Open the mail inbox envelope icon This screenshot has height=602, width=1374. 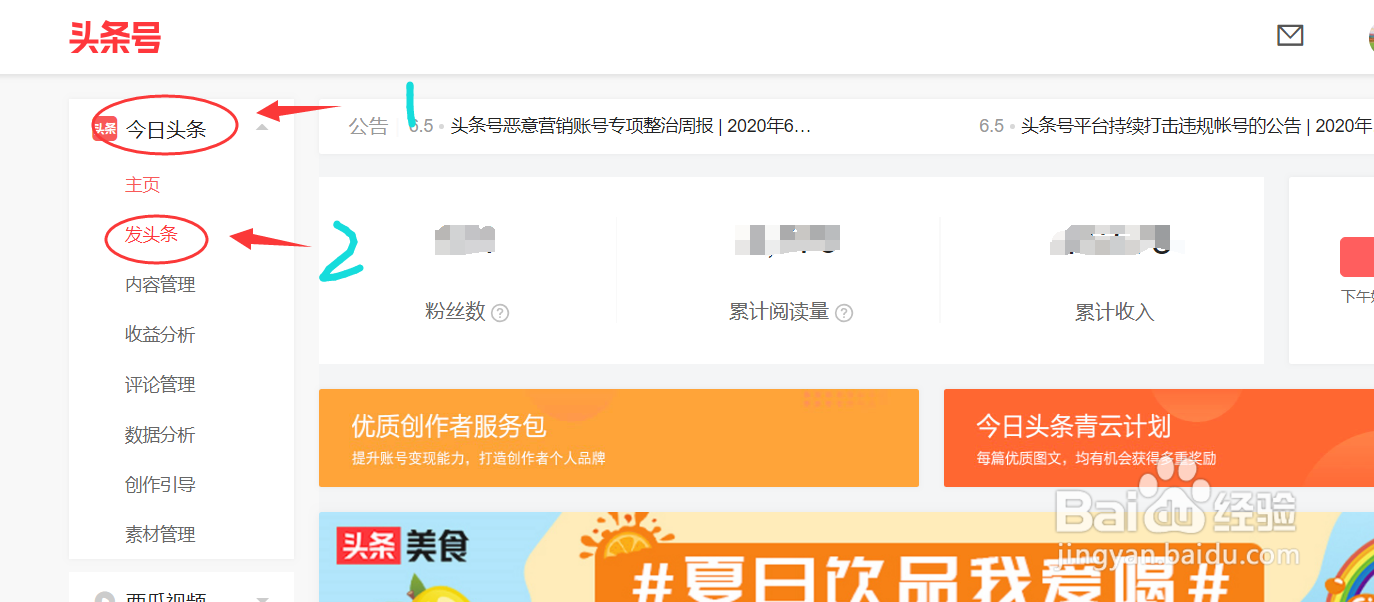(x=1290, y=36)
